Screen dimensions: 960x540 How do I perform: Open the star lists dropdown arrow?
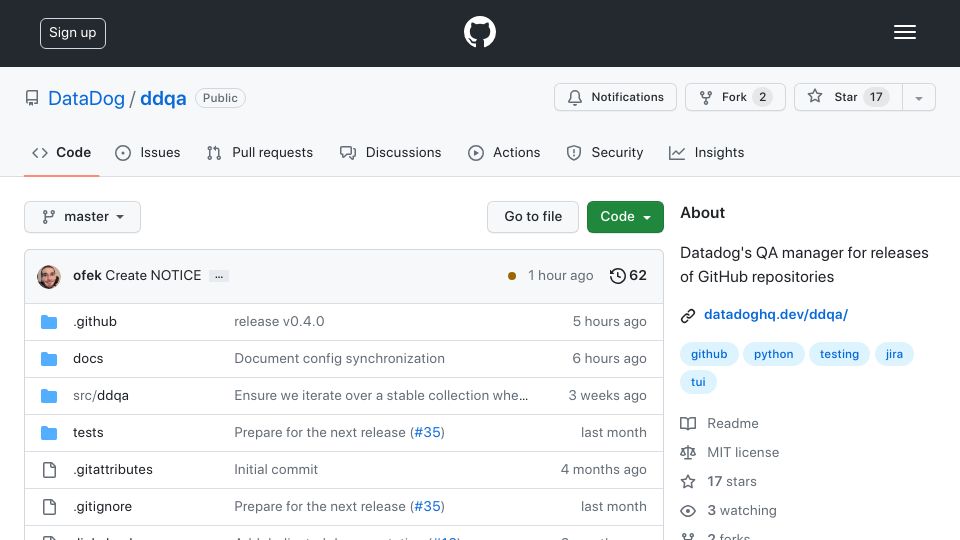click(918, 97)
